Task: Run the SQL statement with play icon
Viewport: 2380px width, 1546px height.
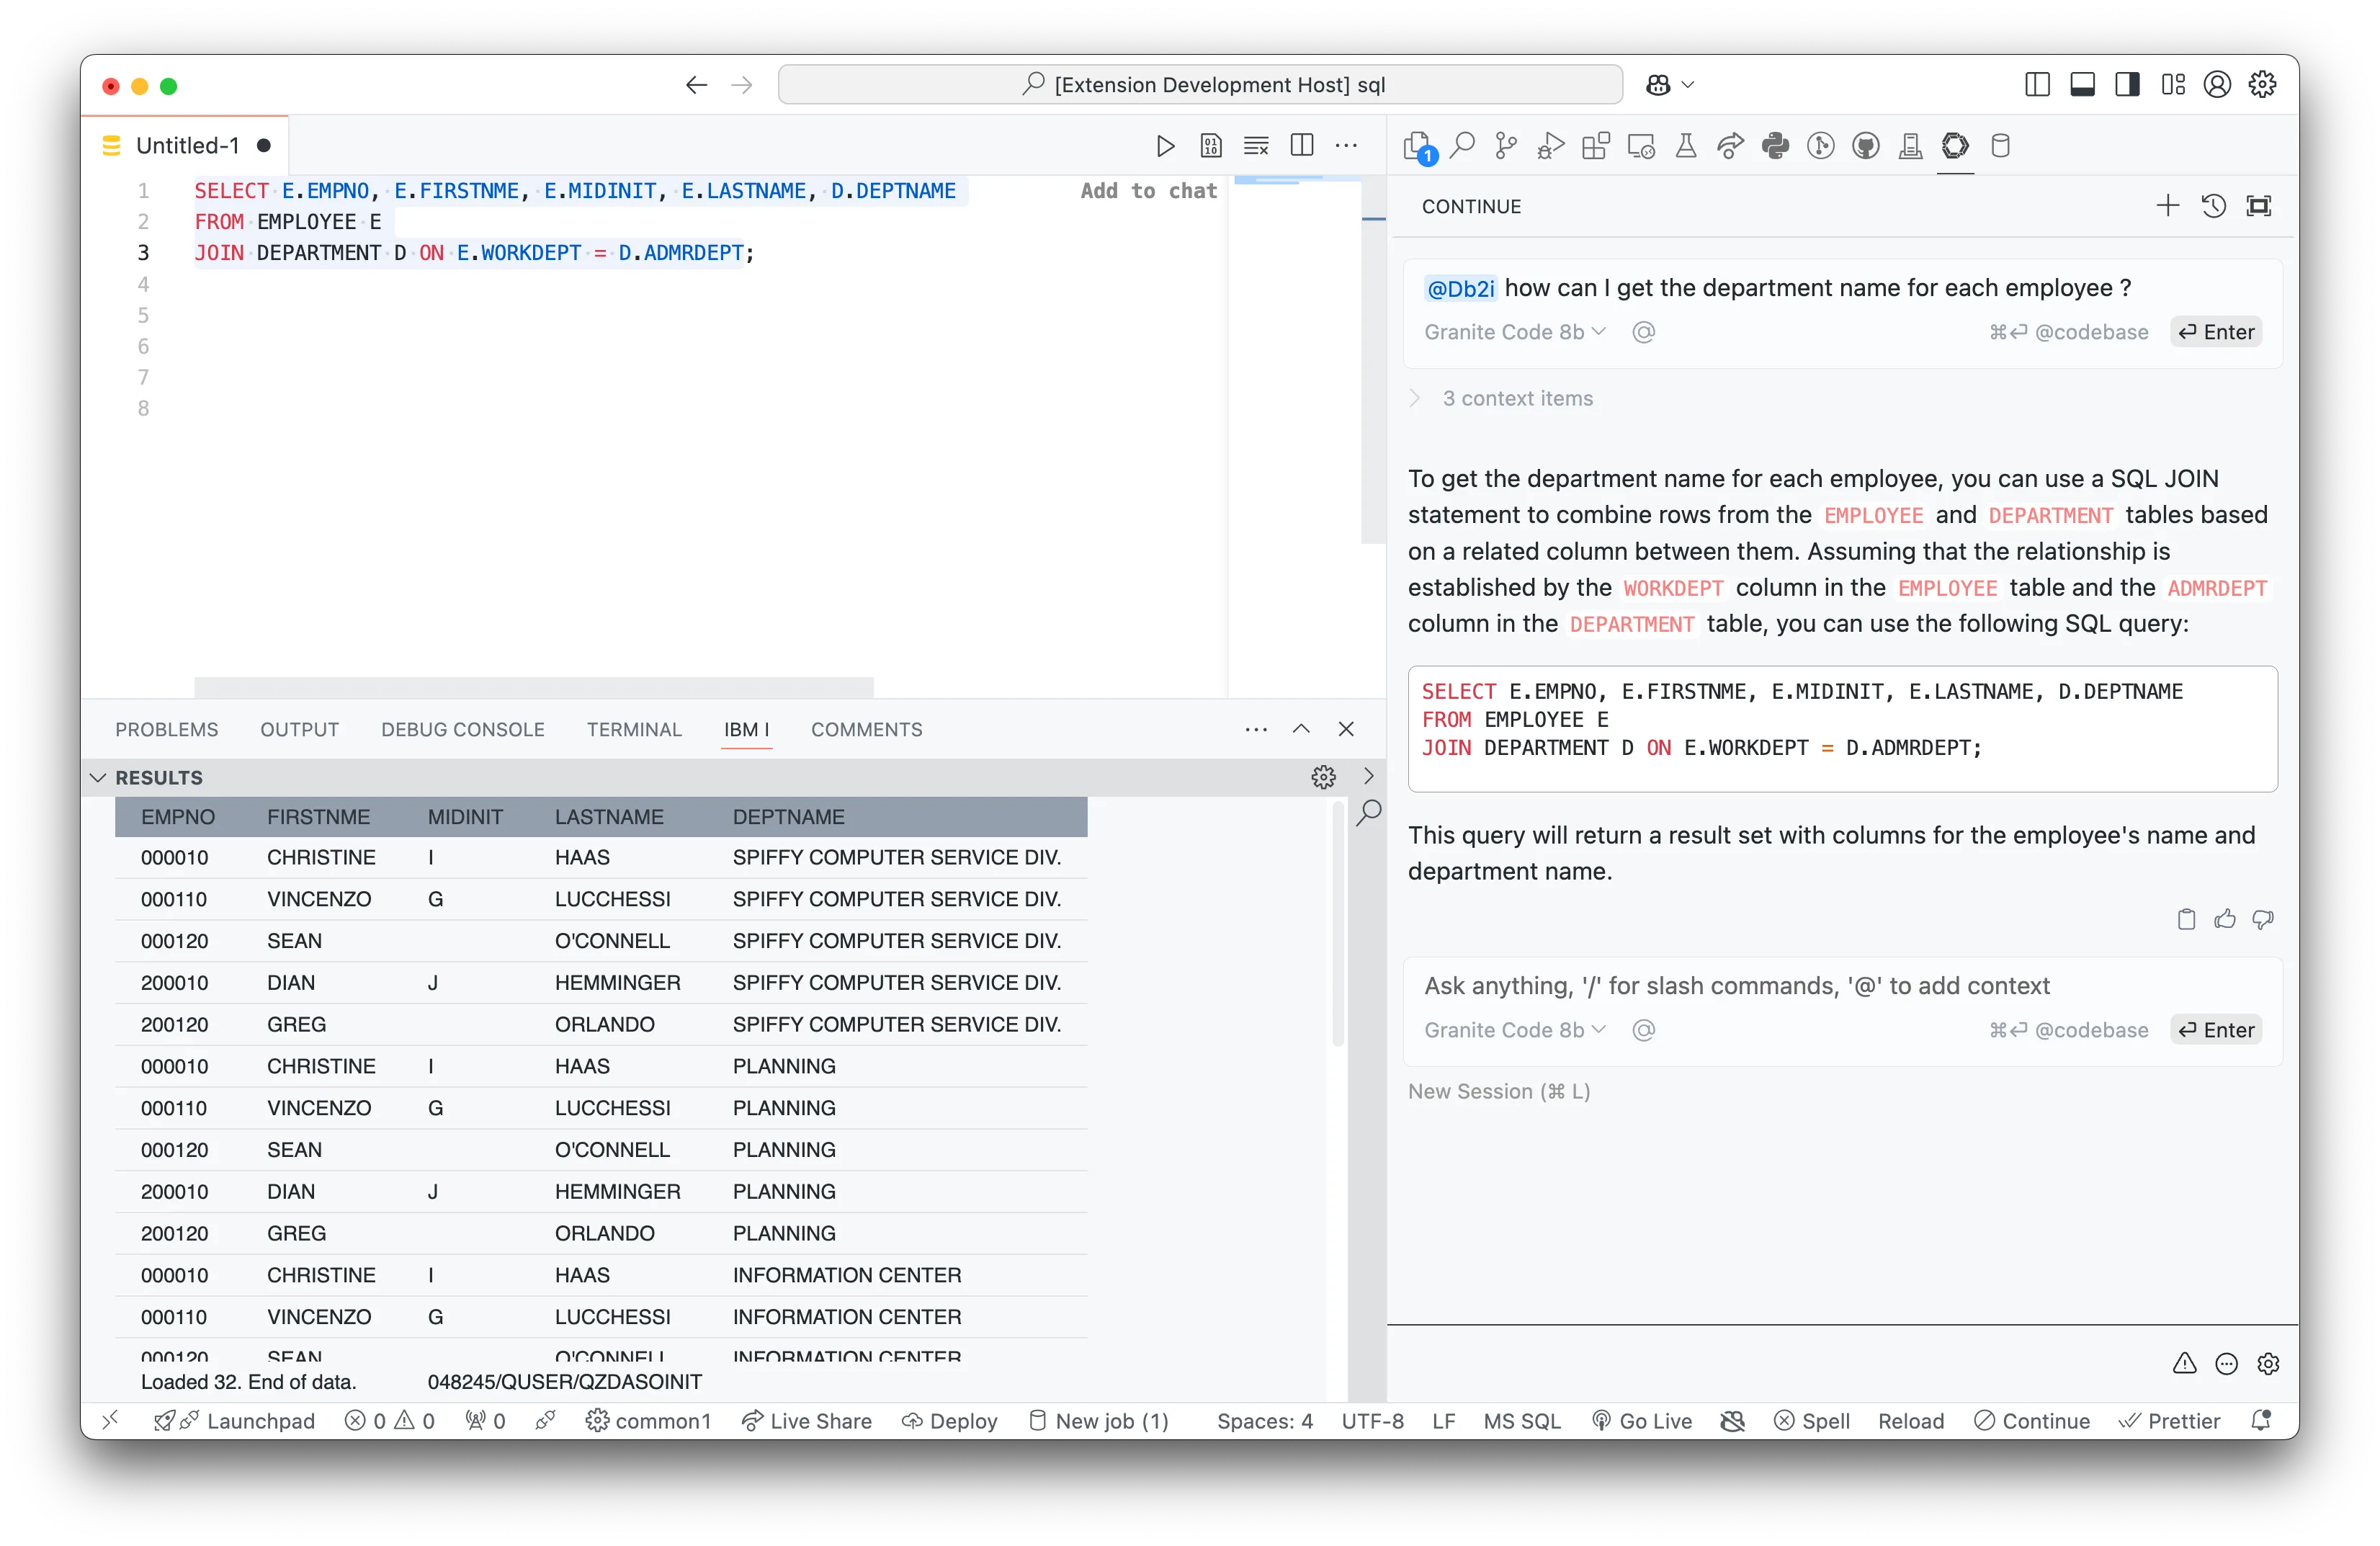Action: [1166, 146]
